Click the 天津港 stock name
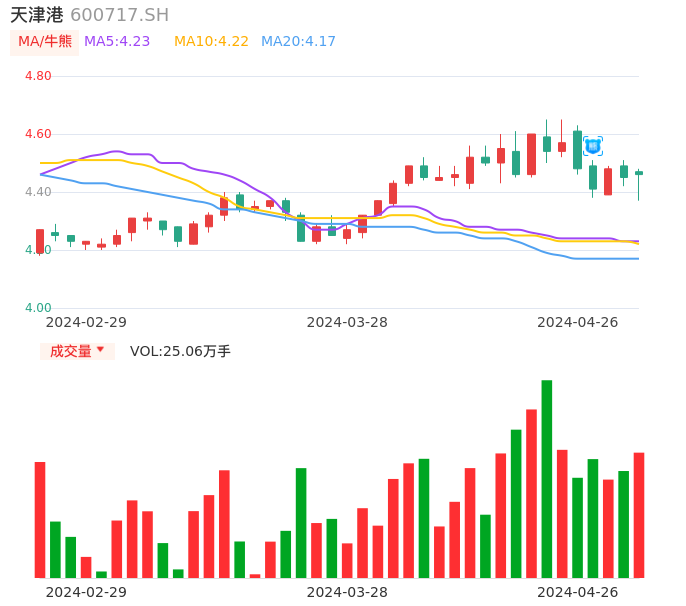686x606 pixels. tap(36, 15)
